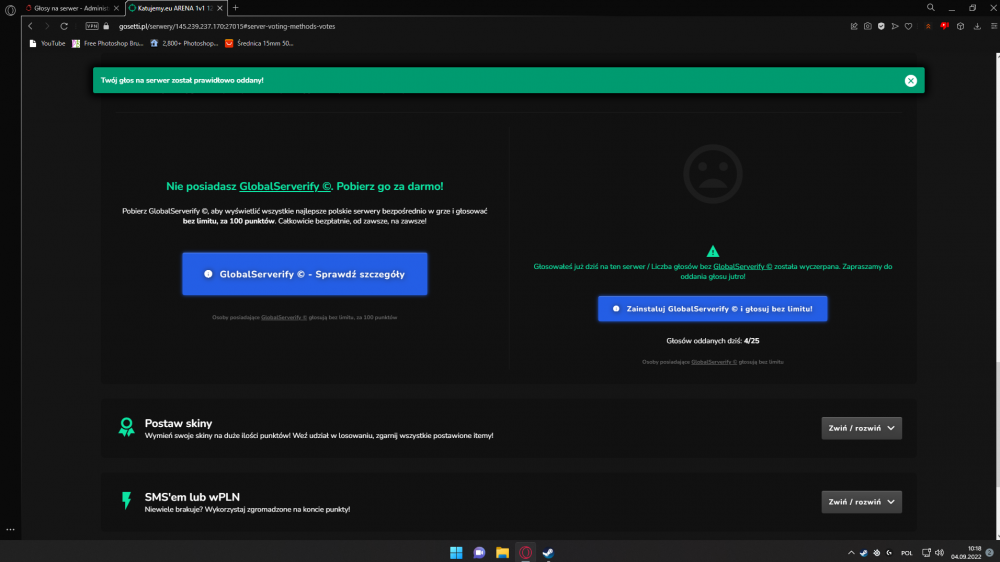Open the volume speaker tray icon
This screenshot has width=1000, height=562.
(939, 552)
